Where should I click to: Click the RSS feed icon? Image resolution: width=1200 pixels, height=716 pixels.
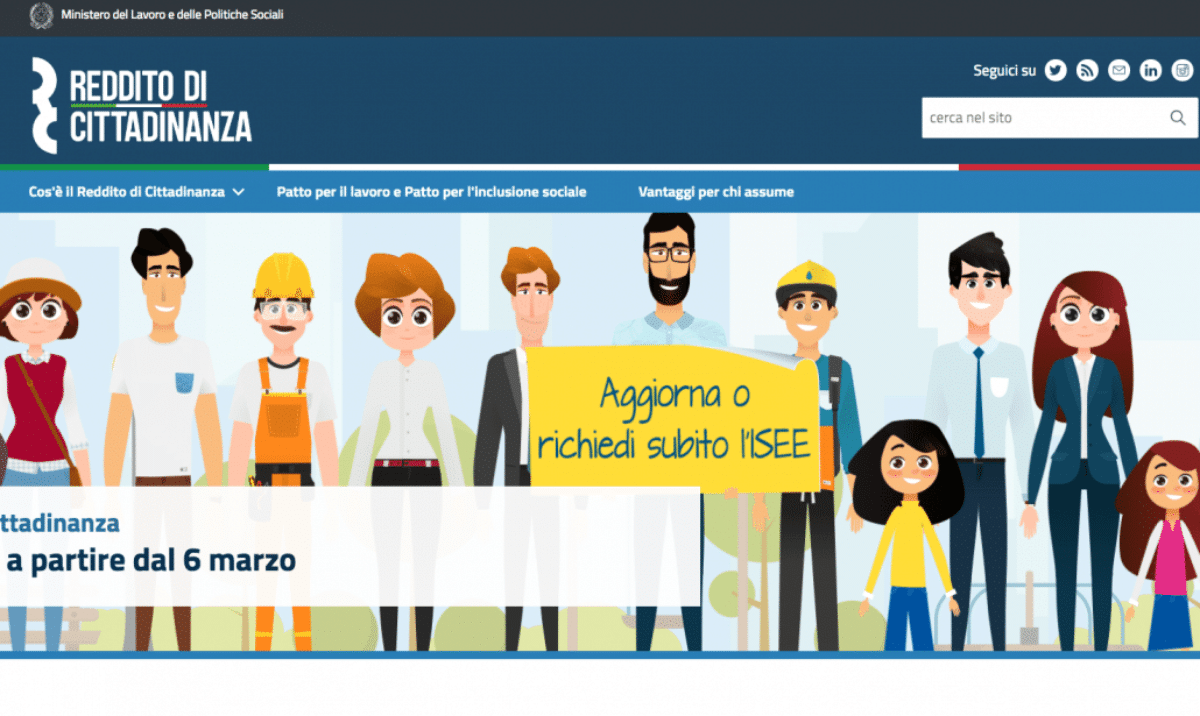click(1087, 70)
